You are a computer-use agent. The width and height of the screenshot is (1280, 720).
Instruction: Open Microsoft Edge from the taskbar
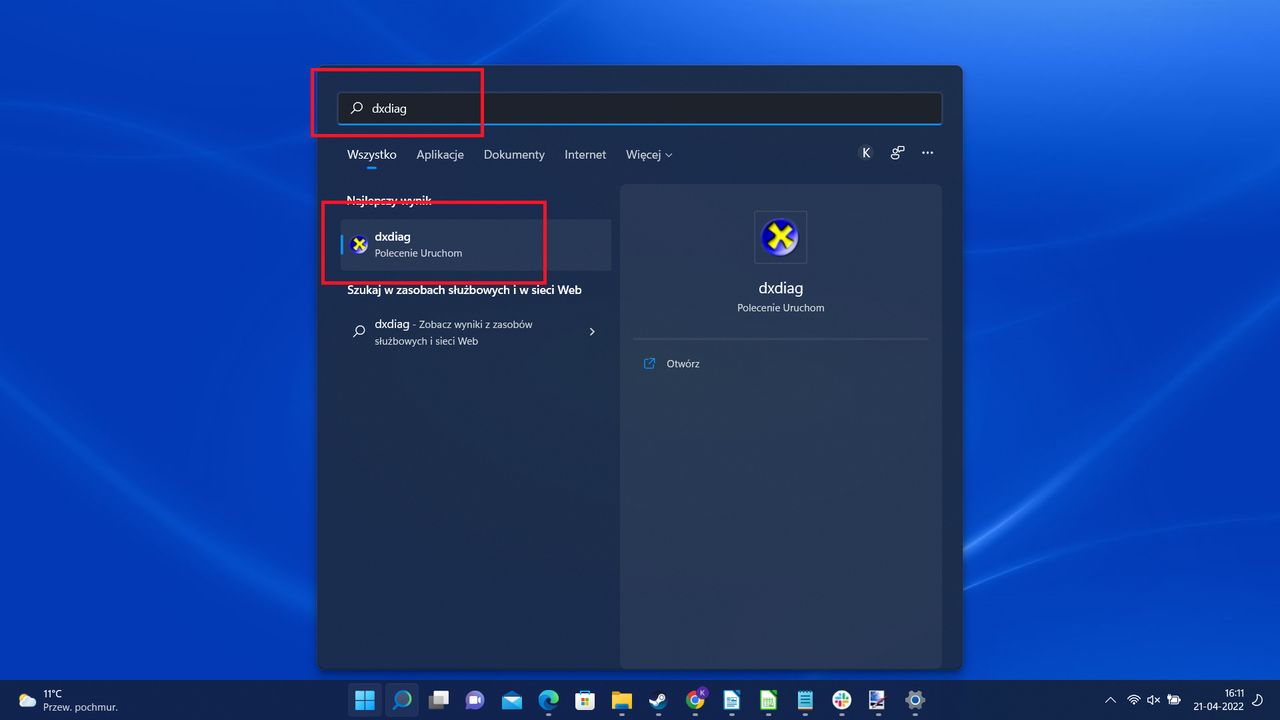548,699
